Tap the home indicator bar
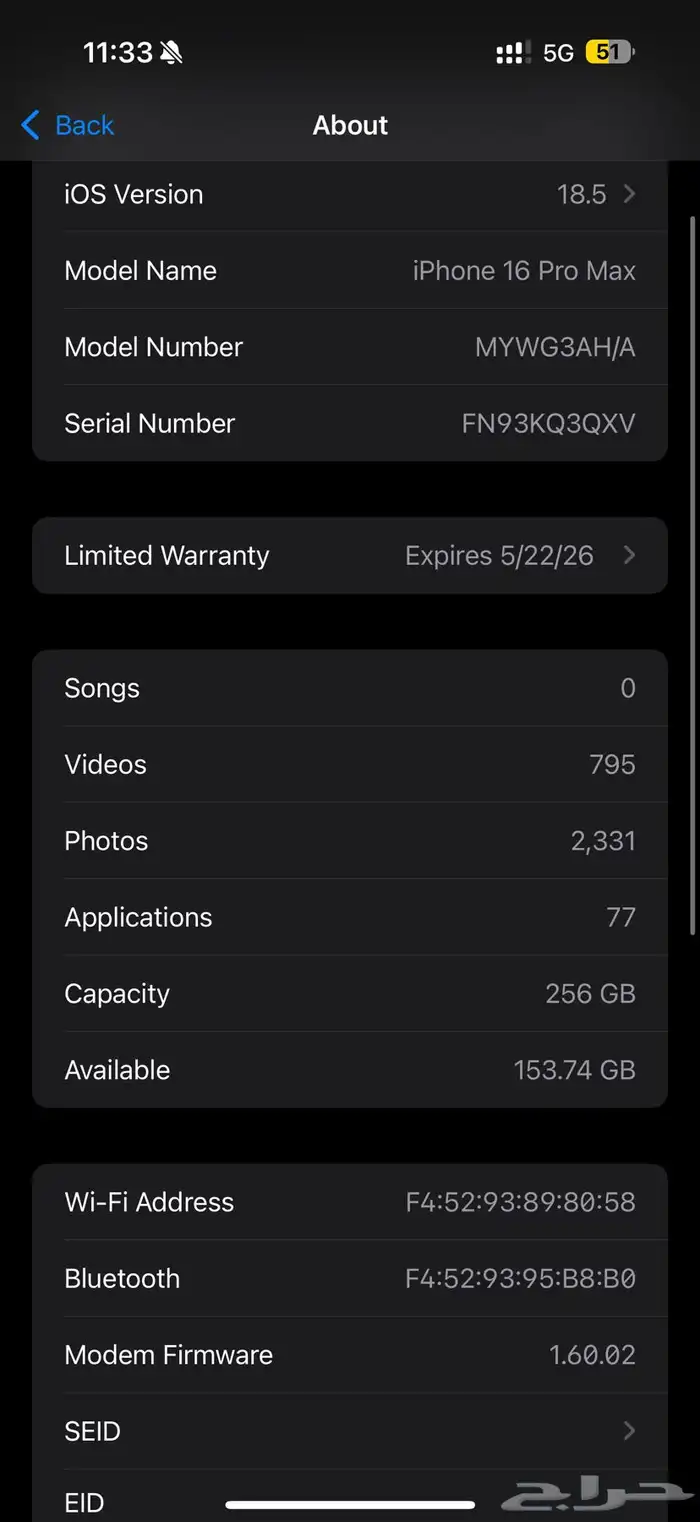 coord(350,1504)
